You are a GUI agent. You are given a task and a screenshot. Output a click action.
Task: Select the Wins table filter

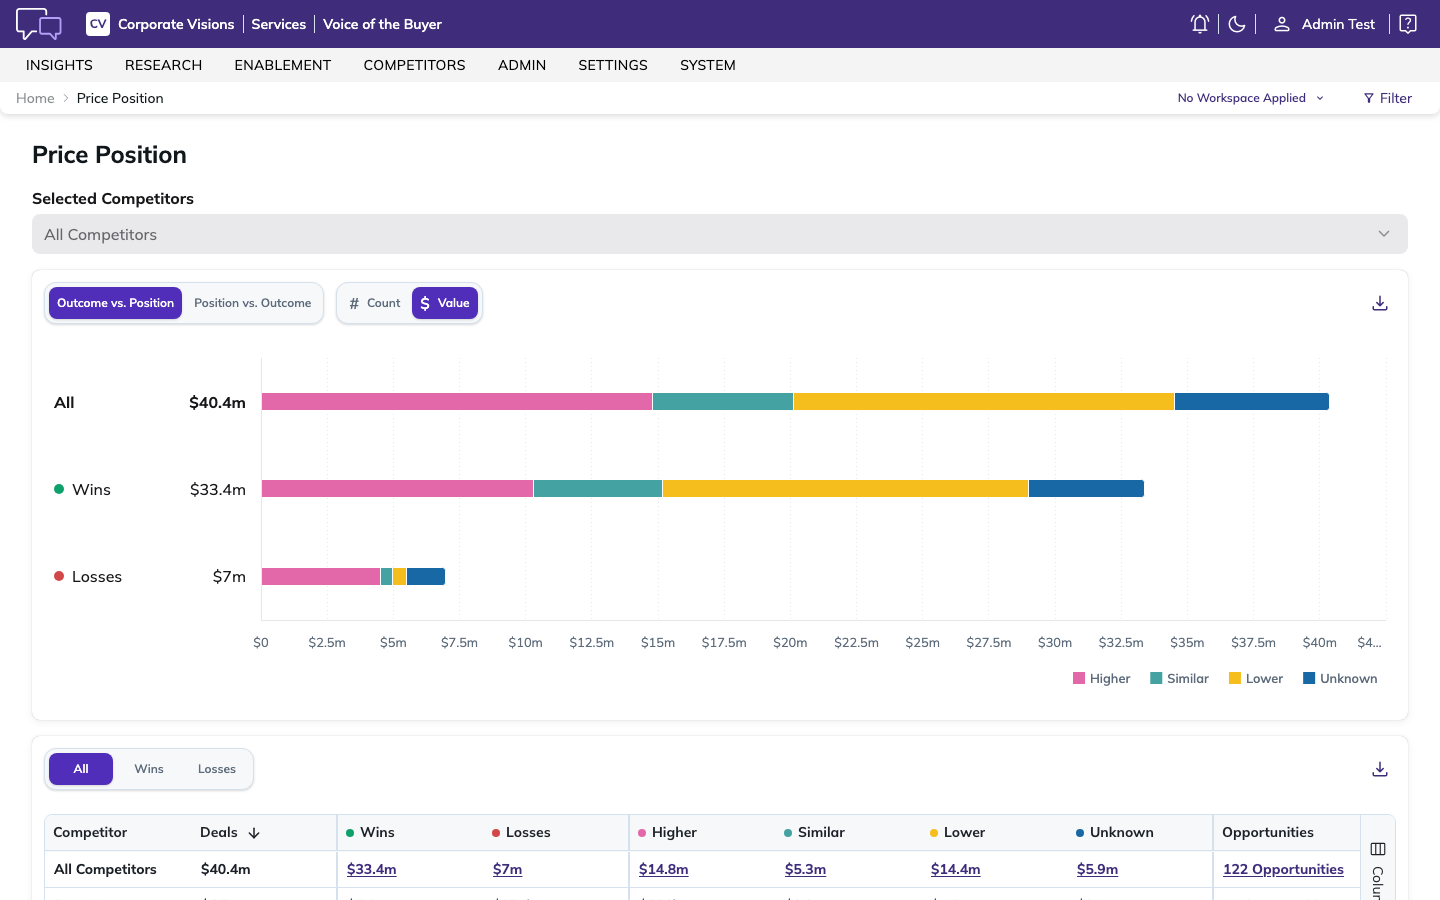149,769
